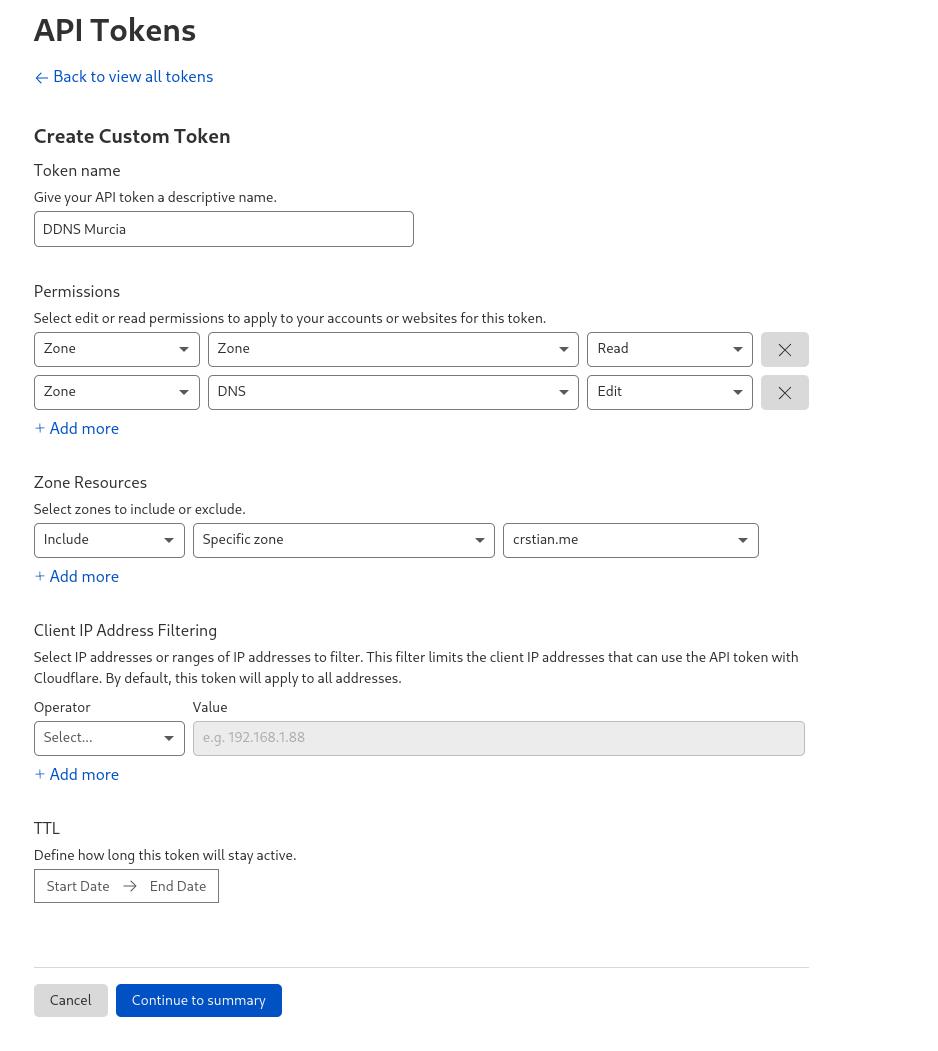
Task: Open the Include/exclude zone dropdown
Action: coord(109,540)
